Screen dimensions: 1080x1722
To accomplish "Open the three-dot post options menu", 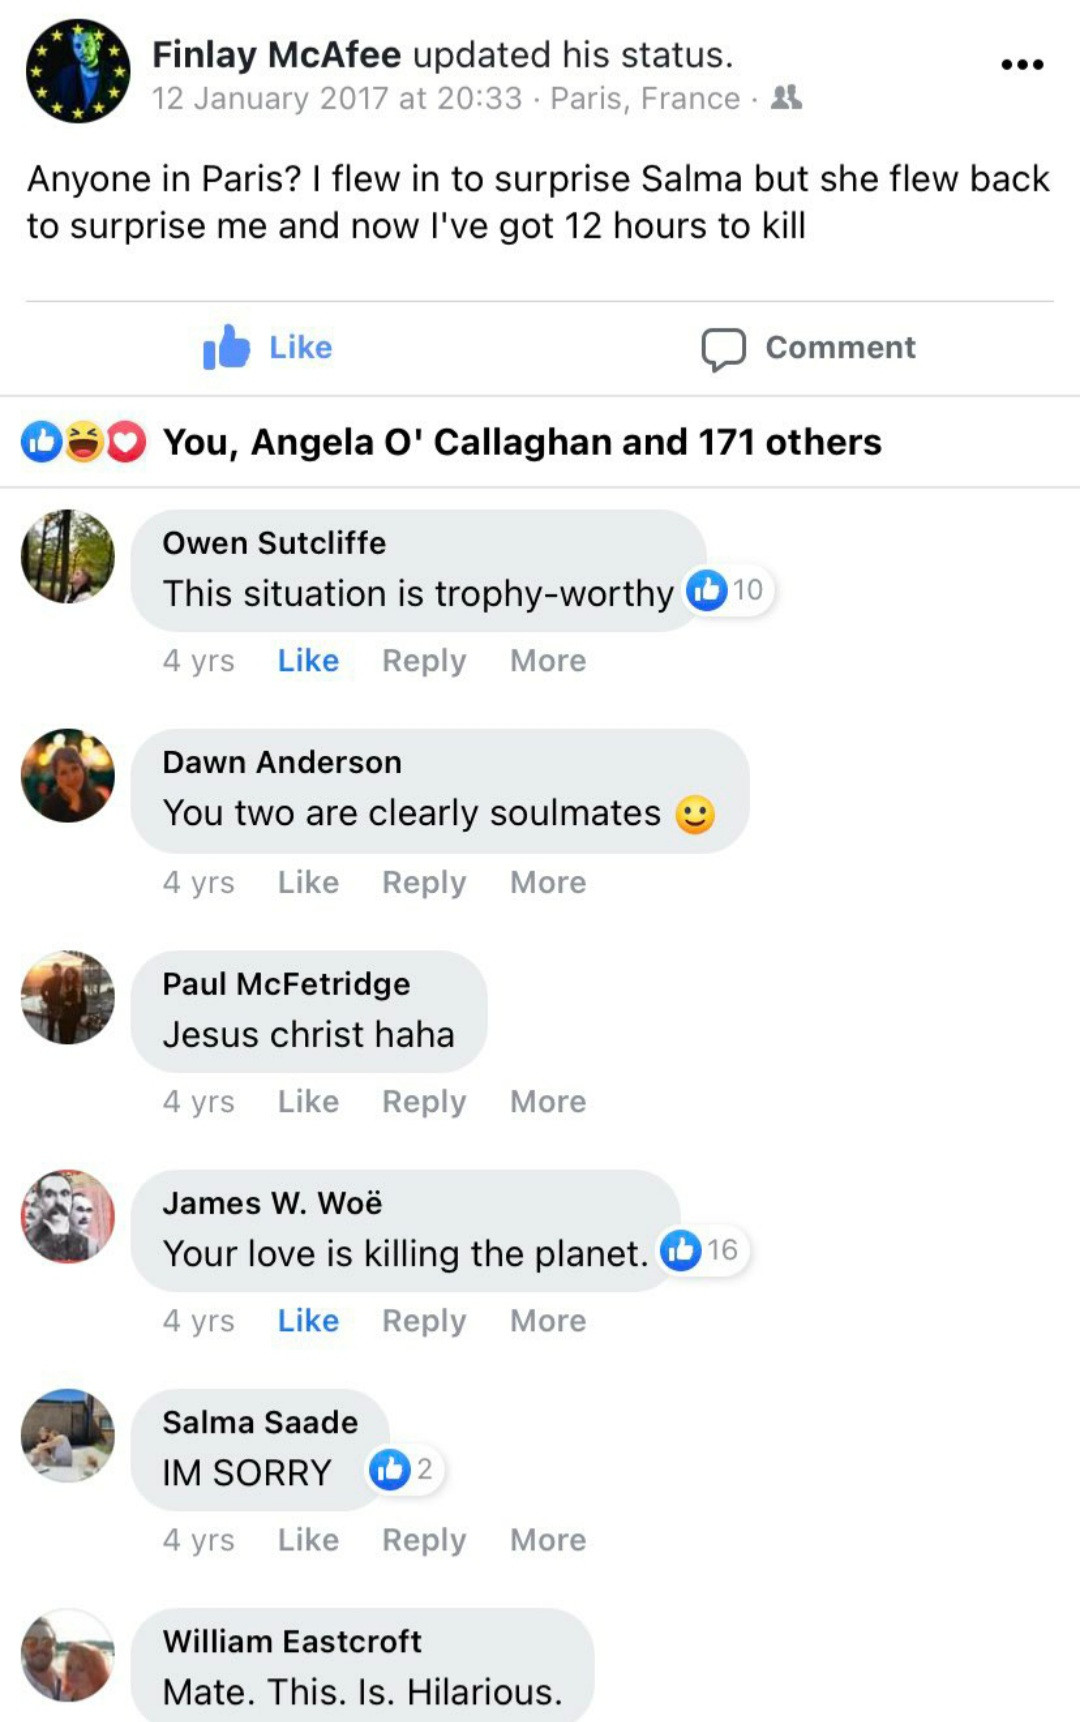I will click(1022, 64).
